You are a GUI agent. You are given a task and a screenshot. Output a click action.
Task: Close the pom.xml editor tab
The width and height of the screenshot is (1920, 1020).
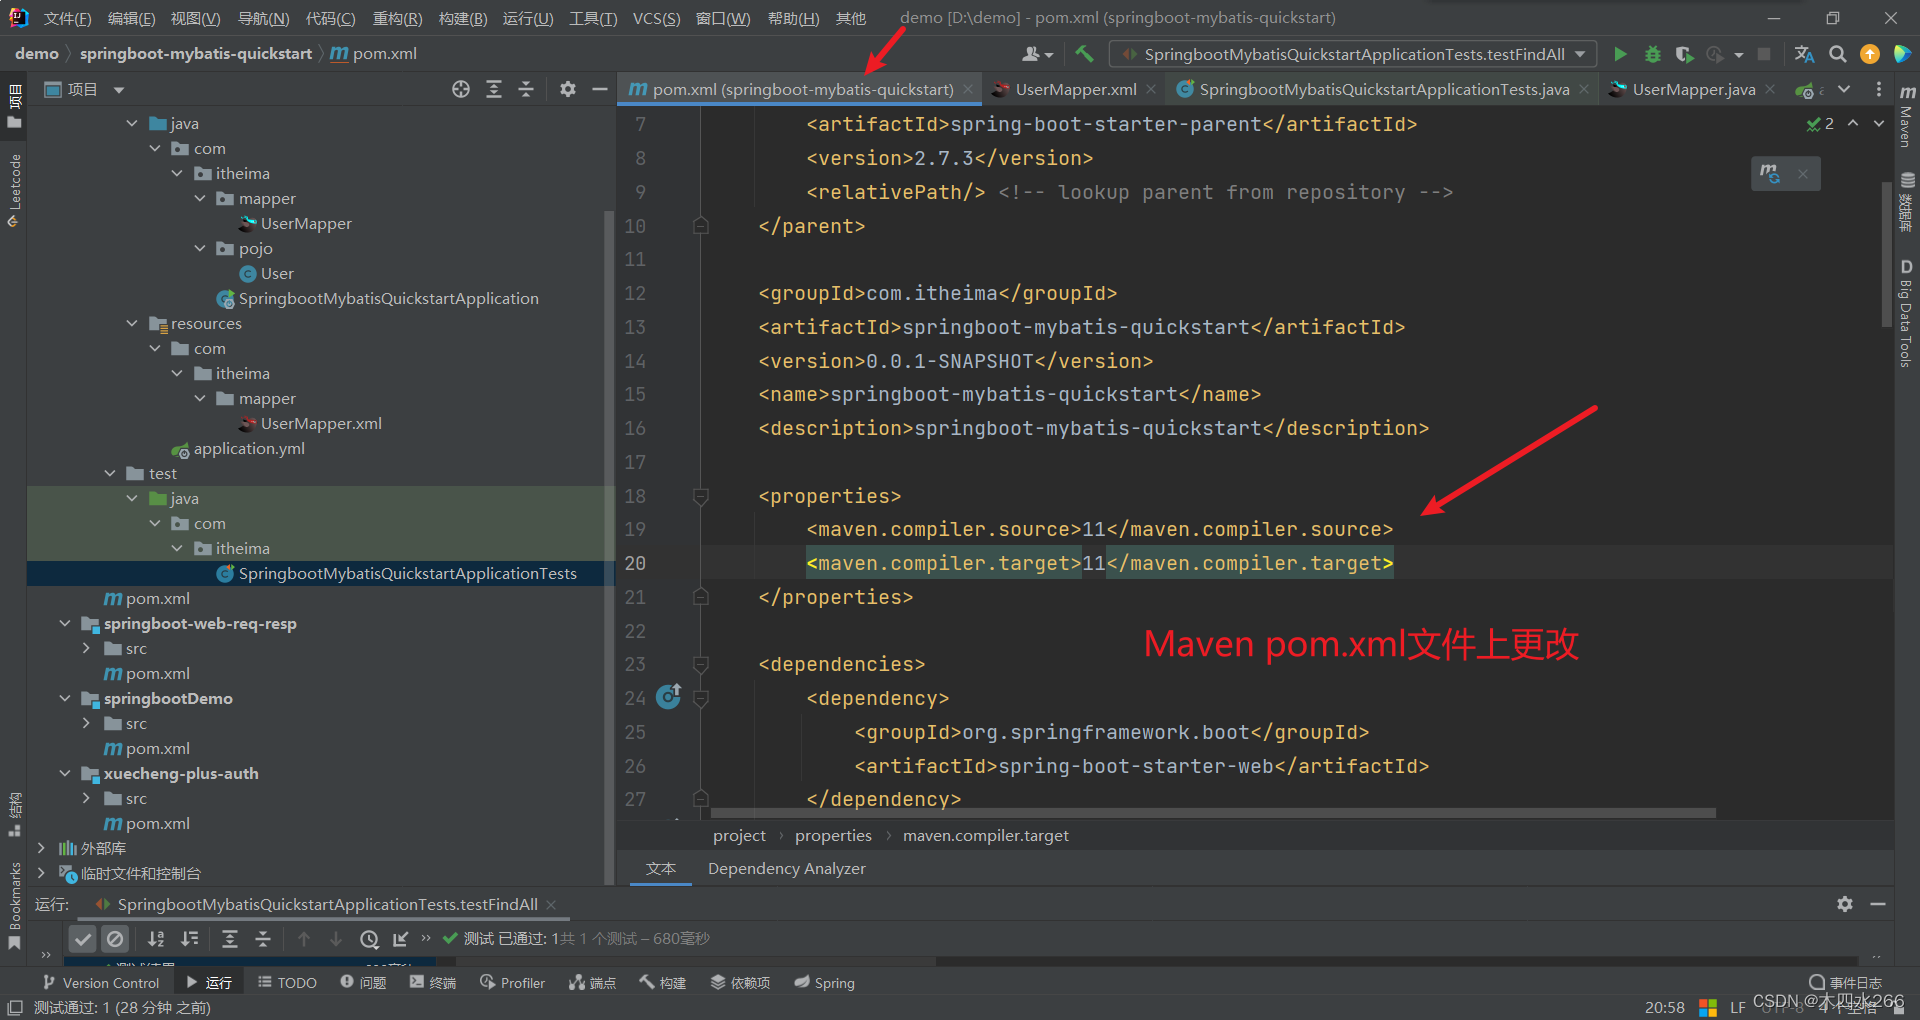(968, 89)
